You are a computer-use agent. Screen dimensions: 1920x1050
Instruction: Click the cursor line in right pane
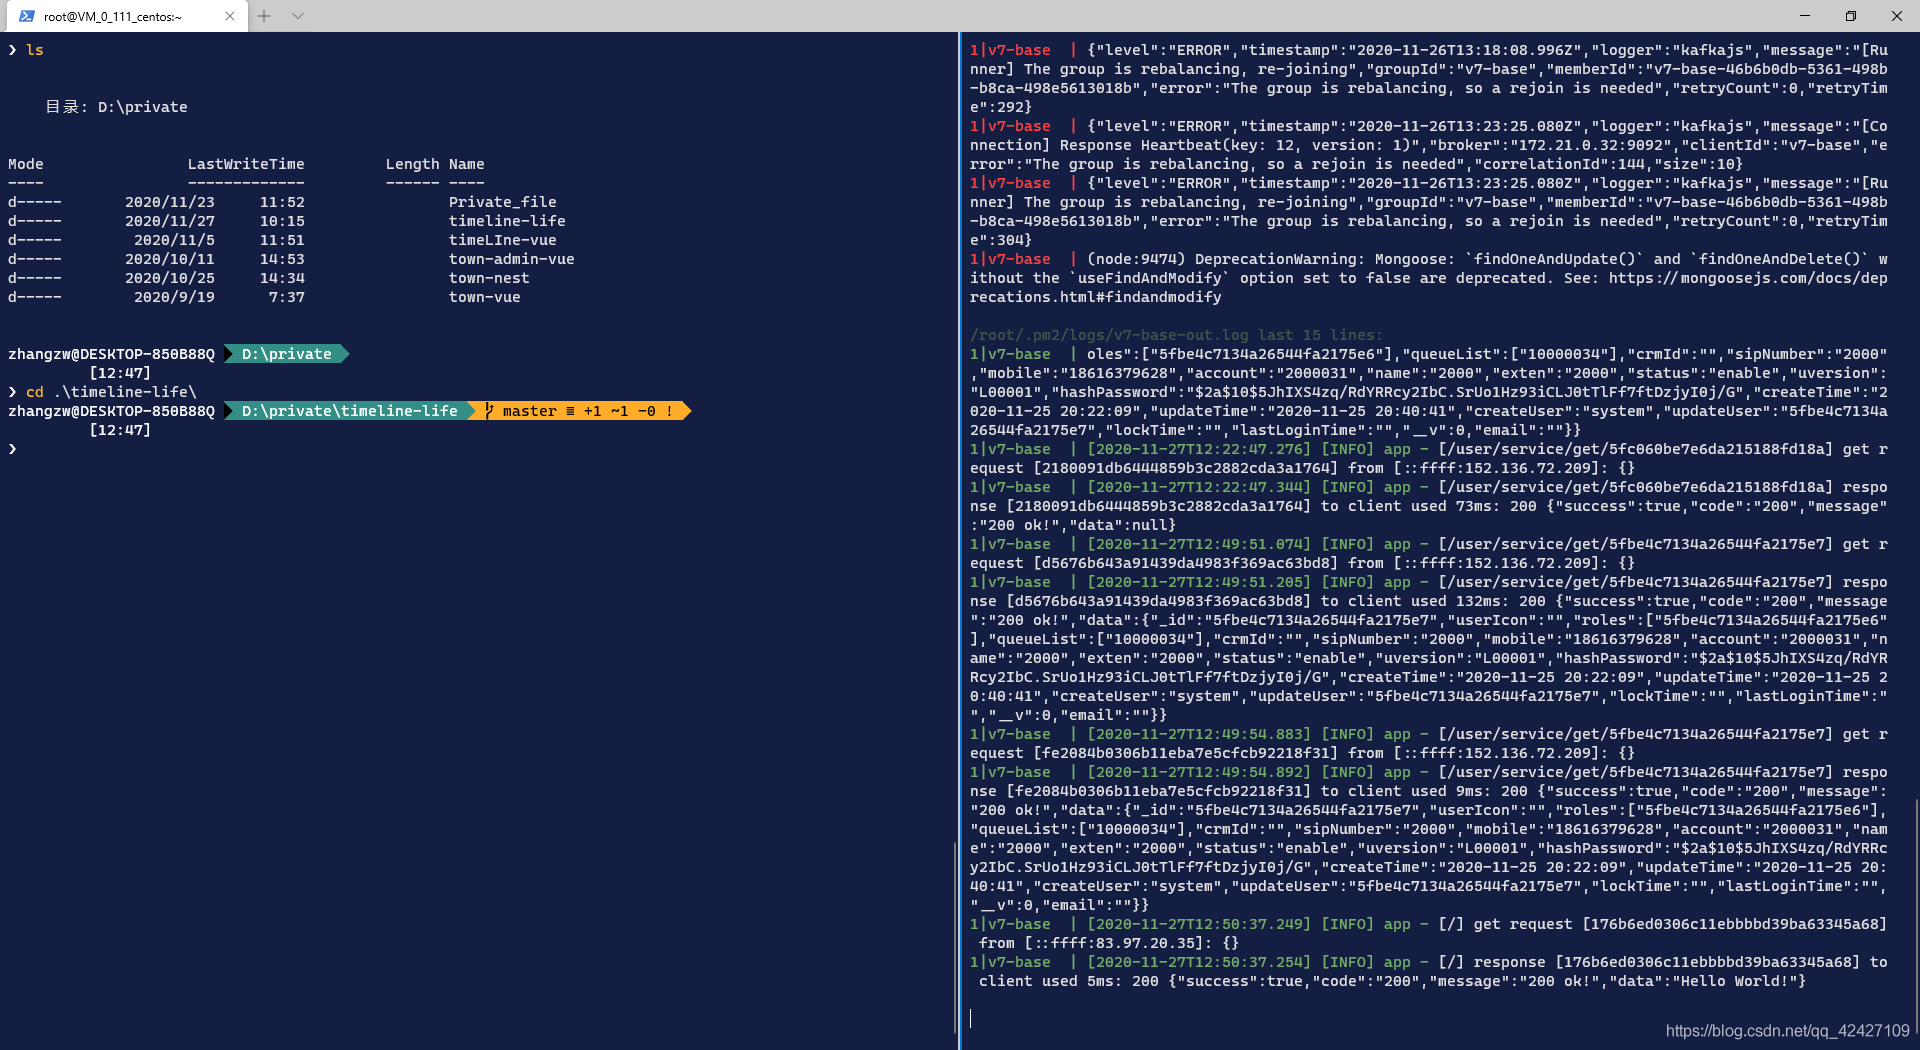[x=971, y=1018]
